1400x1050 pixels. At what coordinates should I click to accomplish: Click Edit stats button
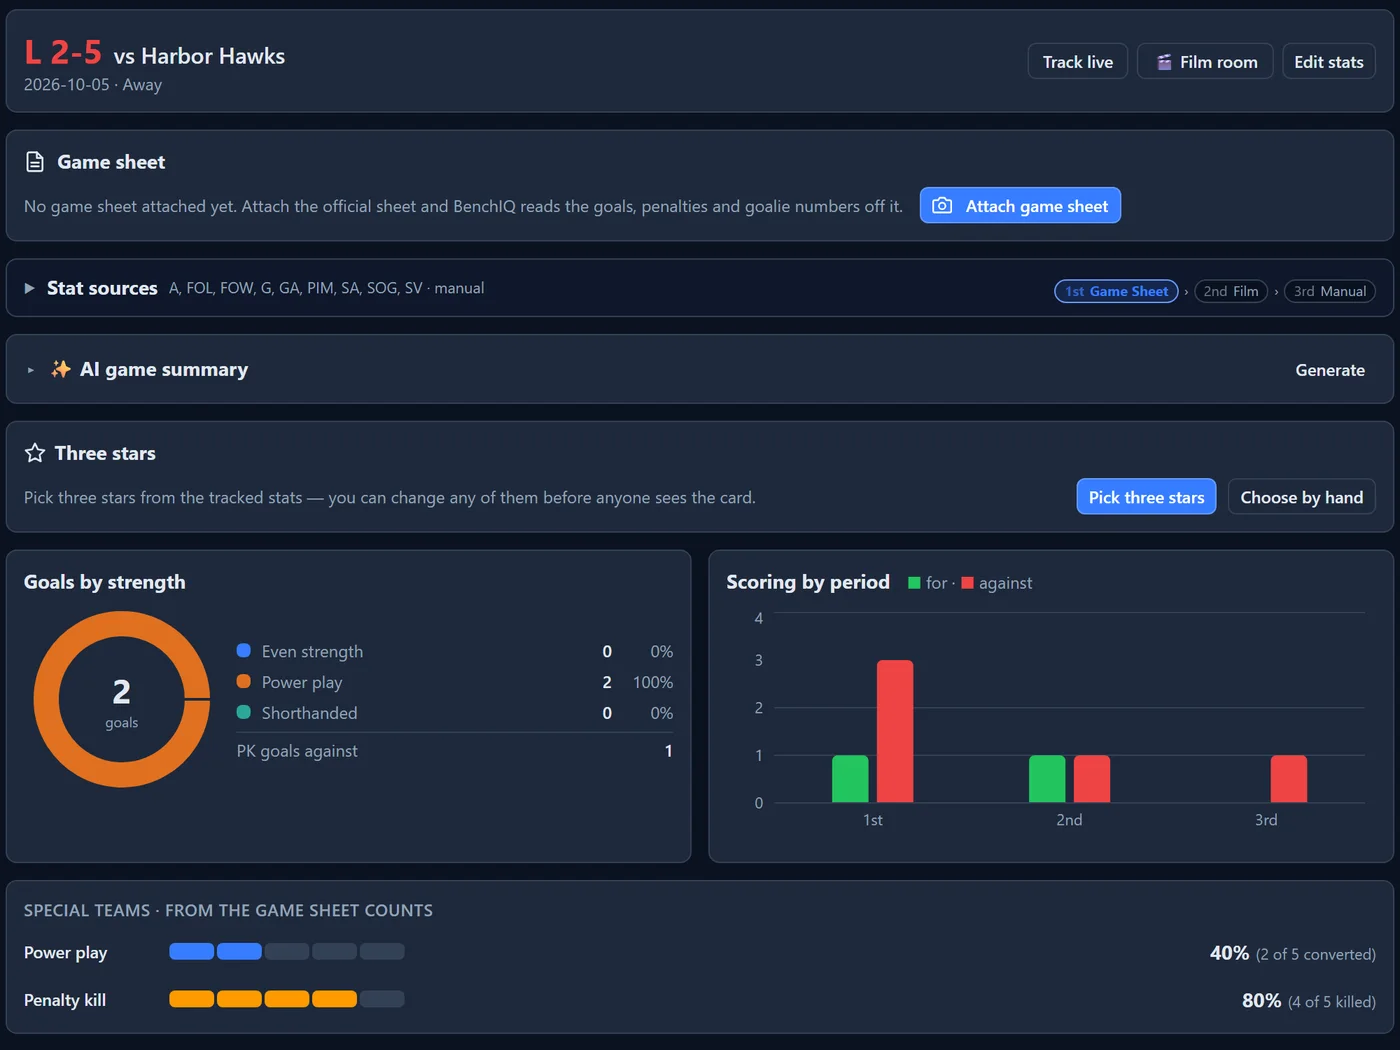1329,62
